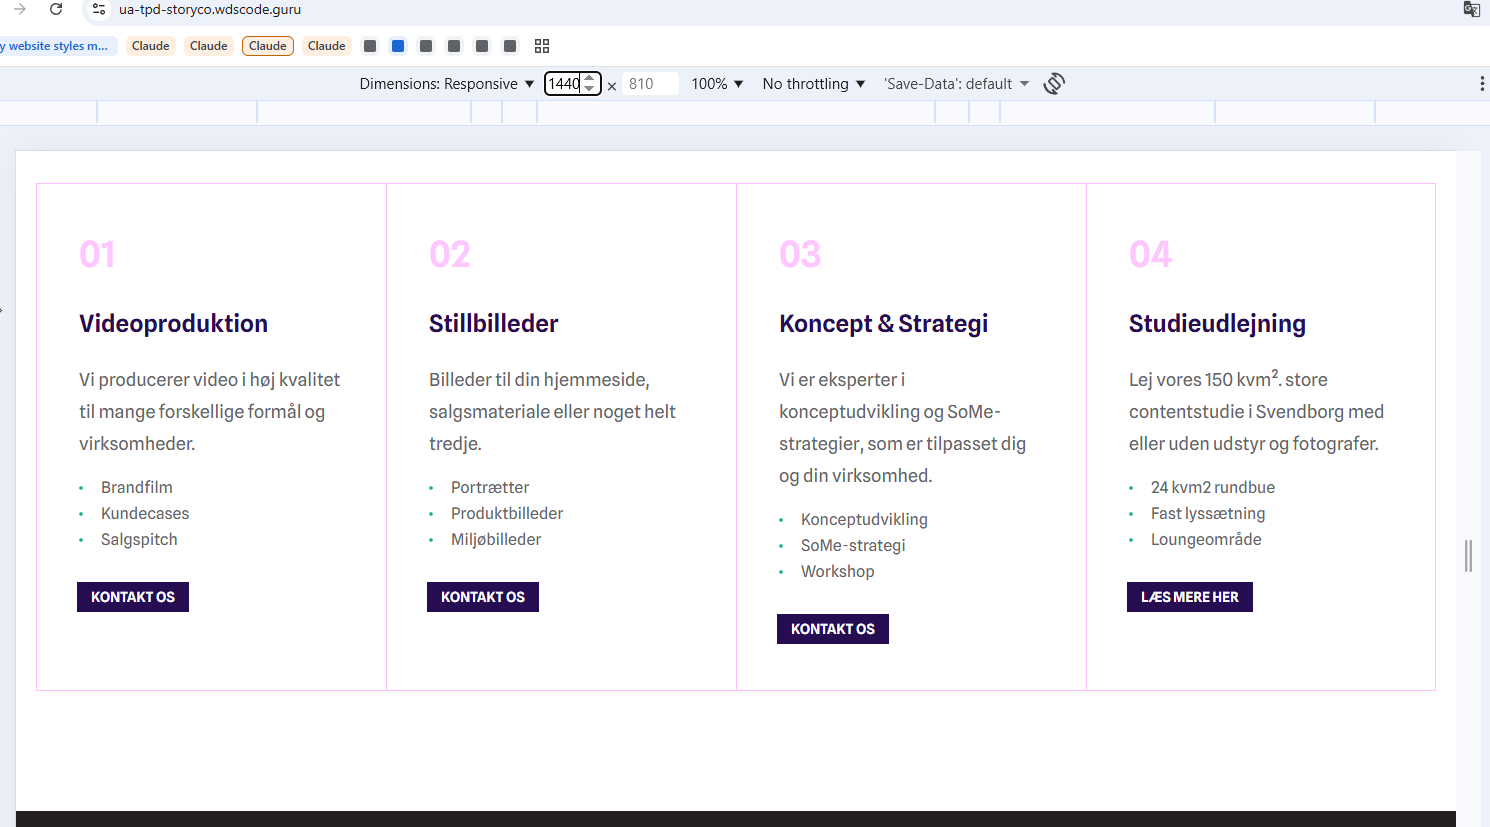Screen dimensions: 1490x827
Task: Open the tab groups grid icon
Action: pos(542,46)
